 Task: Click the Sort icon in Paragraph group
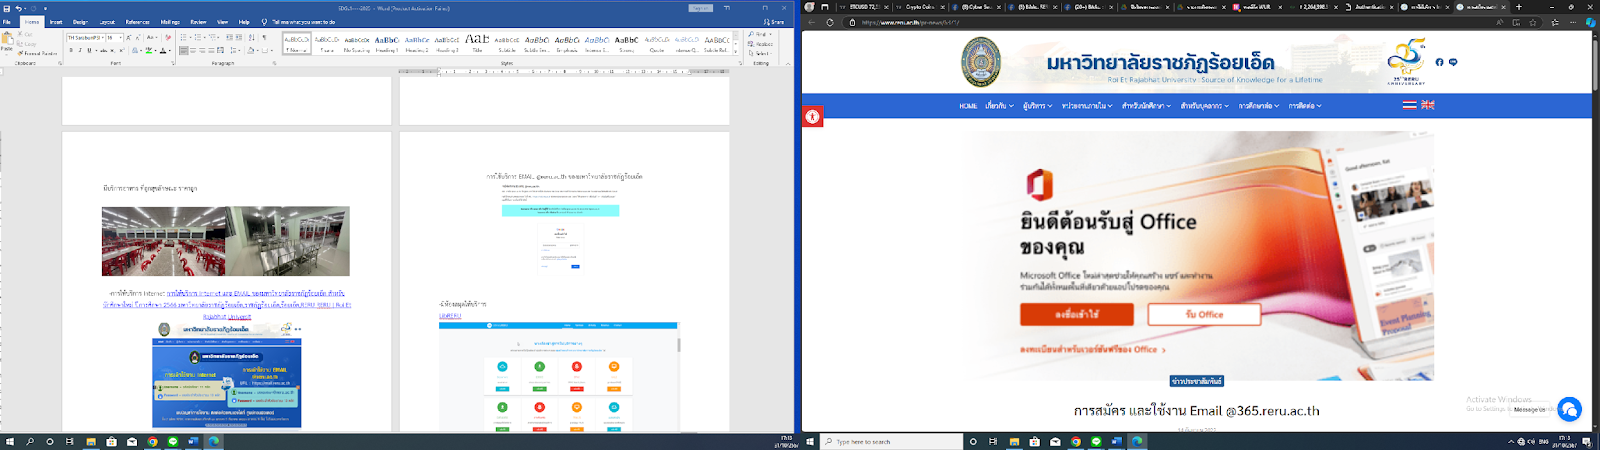pos(250,38)
